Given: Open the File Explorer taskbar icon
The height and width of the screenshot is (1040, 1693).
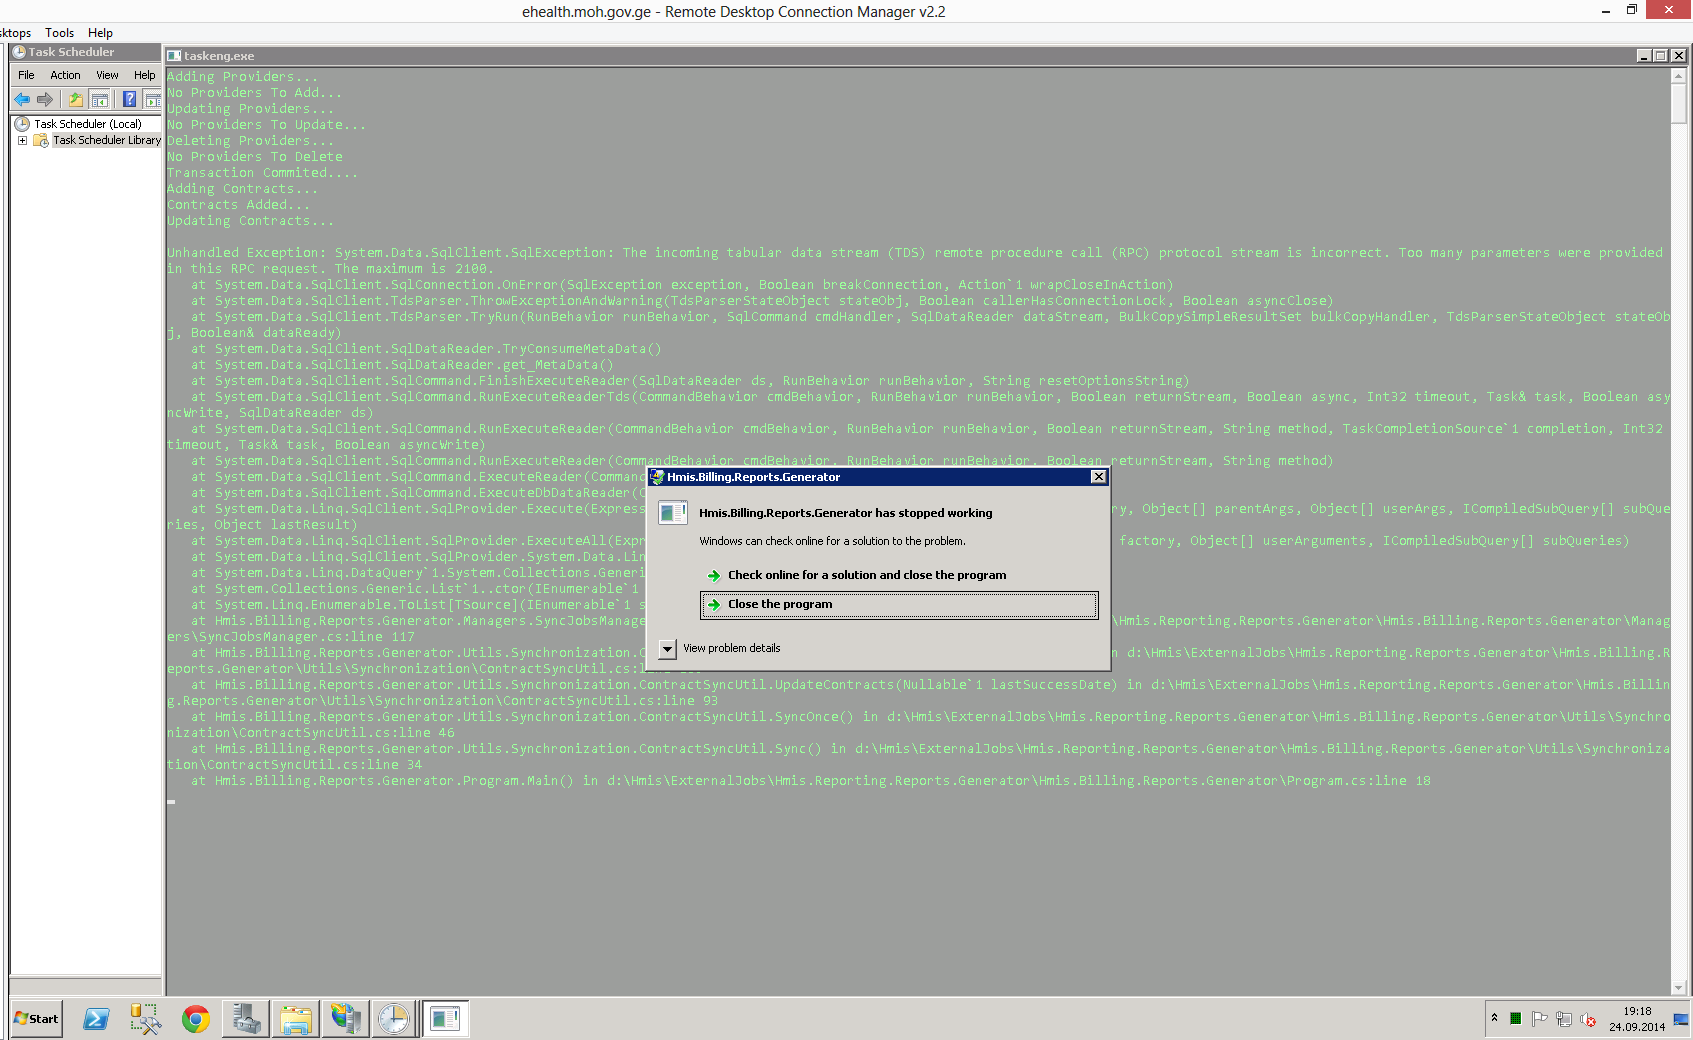Looking at the screenshot, I should coord(295,1019).
